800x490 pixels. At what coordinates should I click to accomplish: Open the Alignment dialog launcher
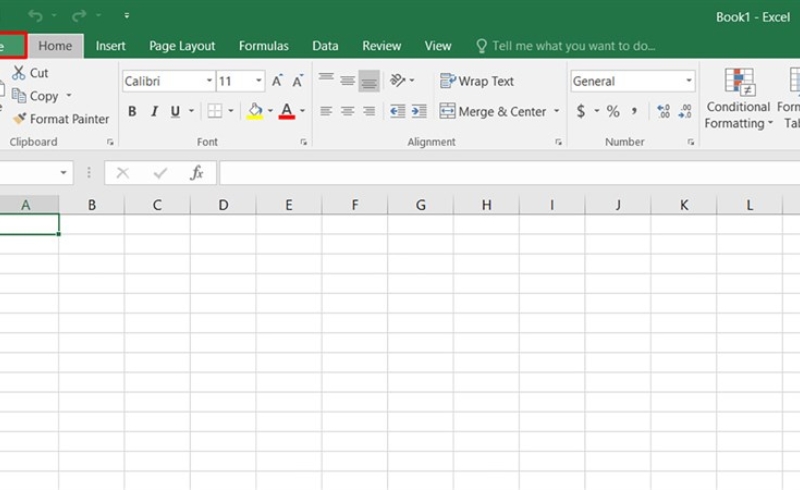tap(559, 142)
